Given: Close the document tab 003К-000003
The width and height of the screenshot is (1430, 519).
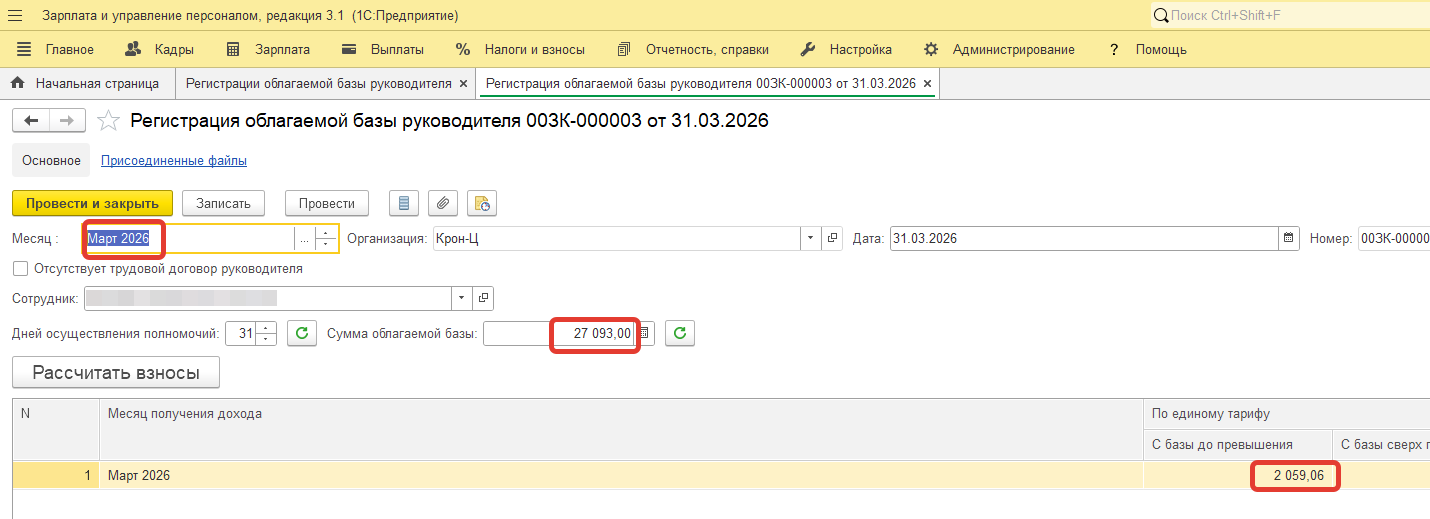Looking at the screenshot, I should coord(928,84).
